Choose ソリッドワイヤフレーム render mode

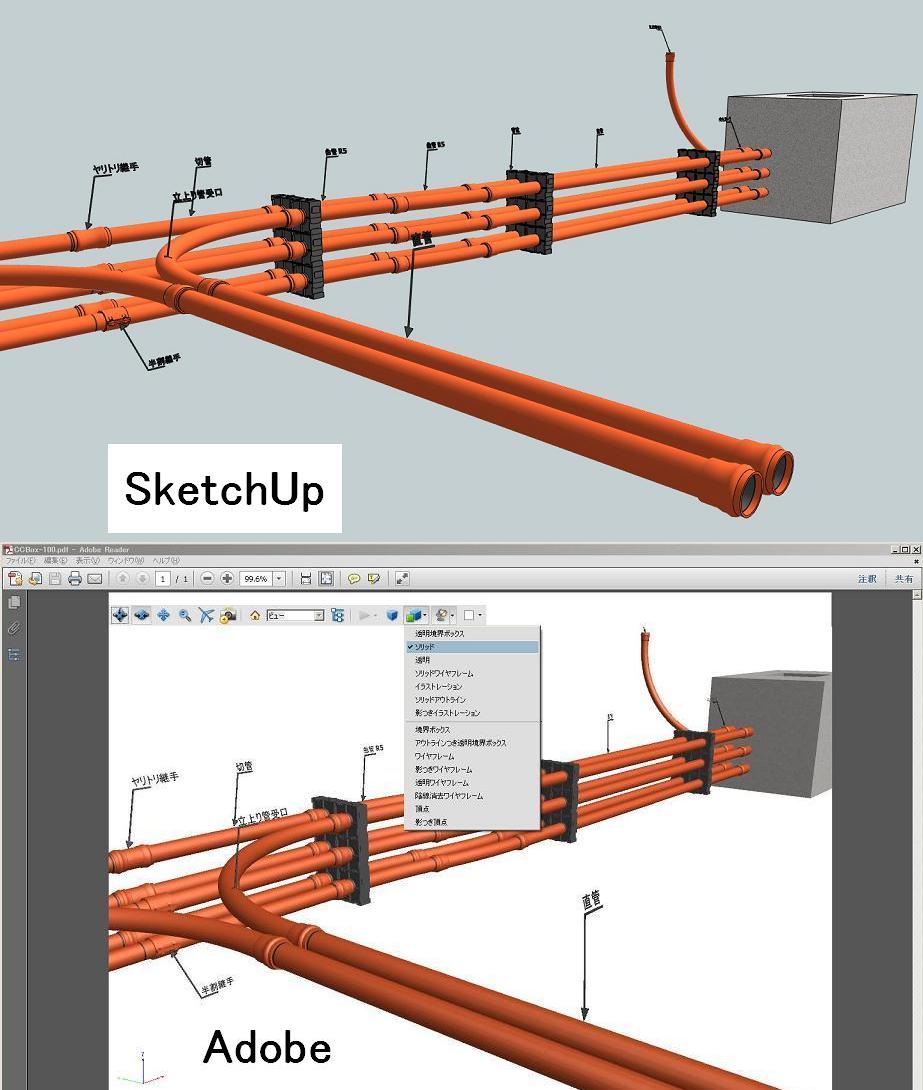471,674
